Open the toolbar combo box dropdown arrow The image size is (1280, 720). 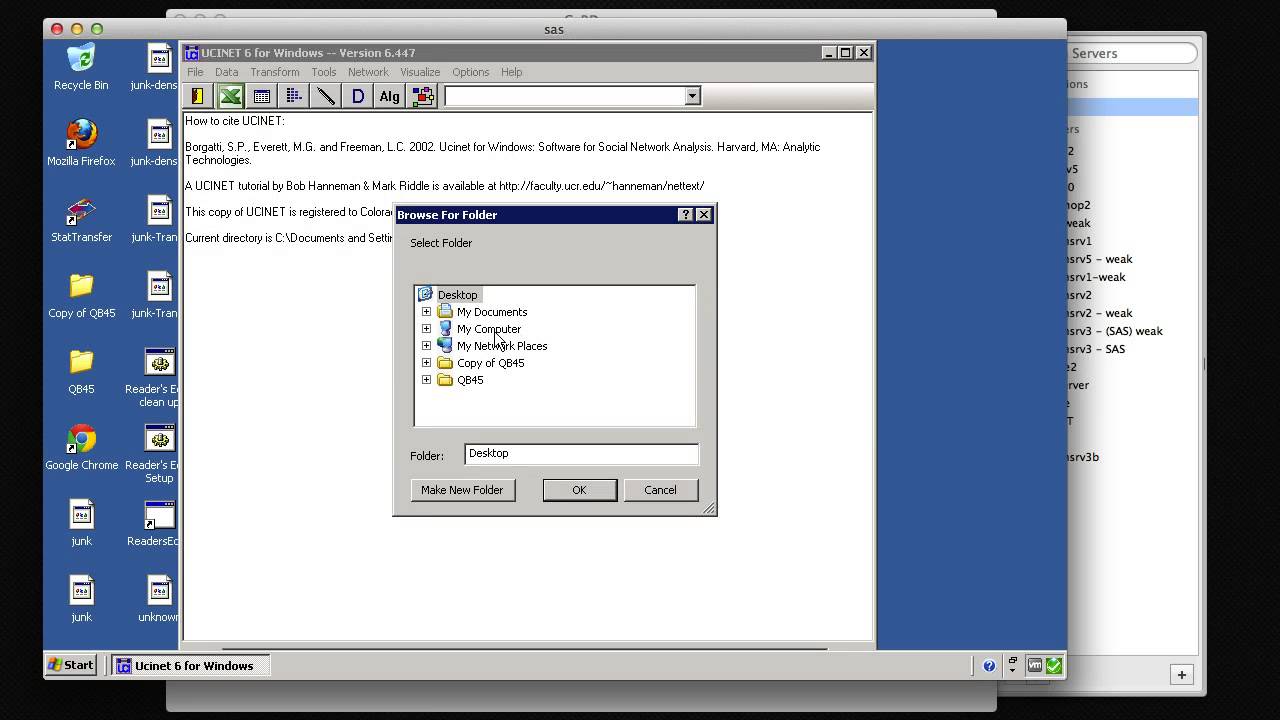pos(692,96)
